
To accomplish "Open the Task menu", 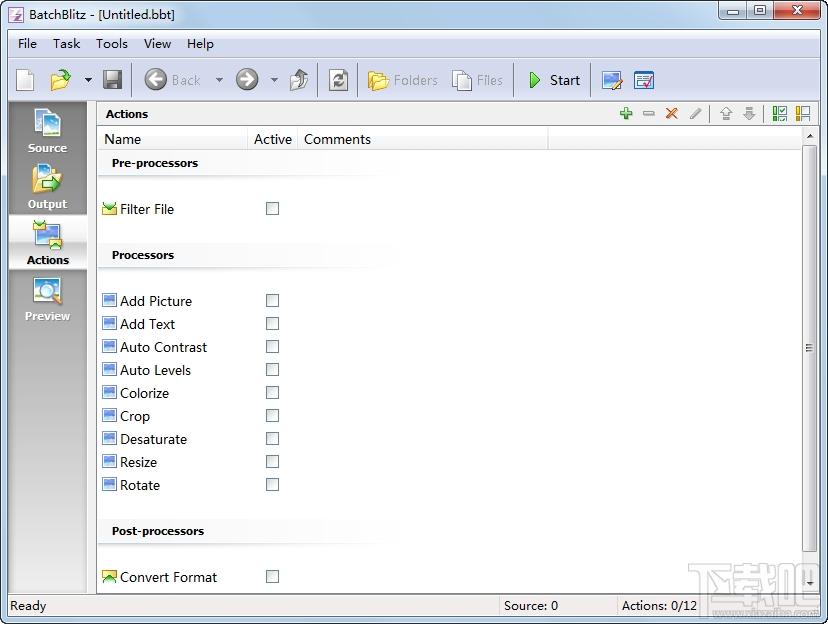I will [x=67, y=44].
